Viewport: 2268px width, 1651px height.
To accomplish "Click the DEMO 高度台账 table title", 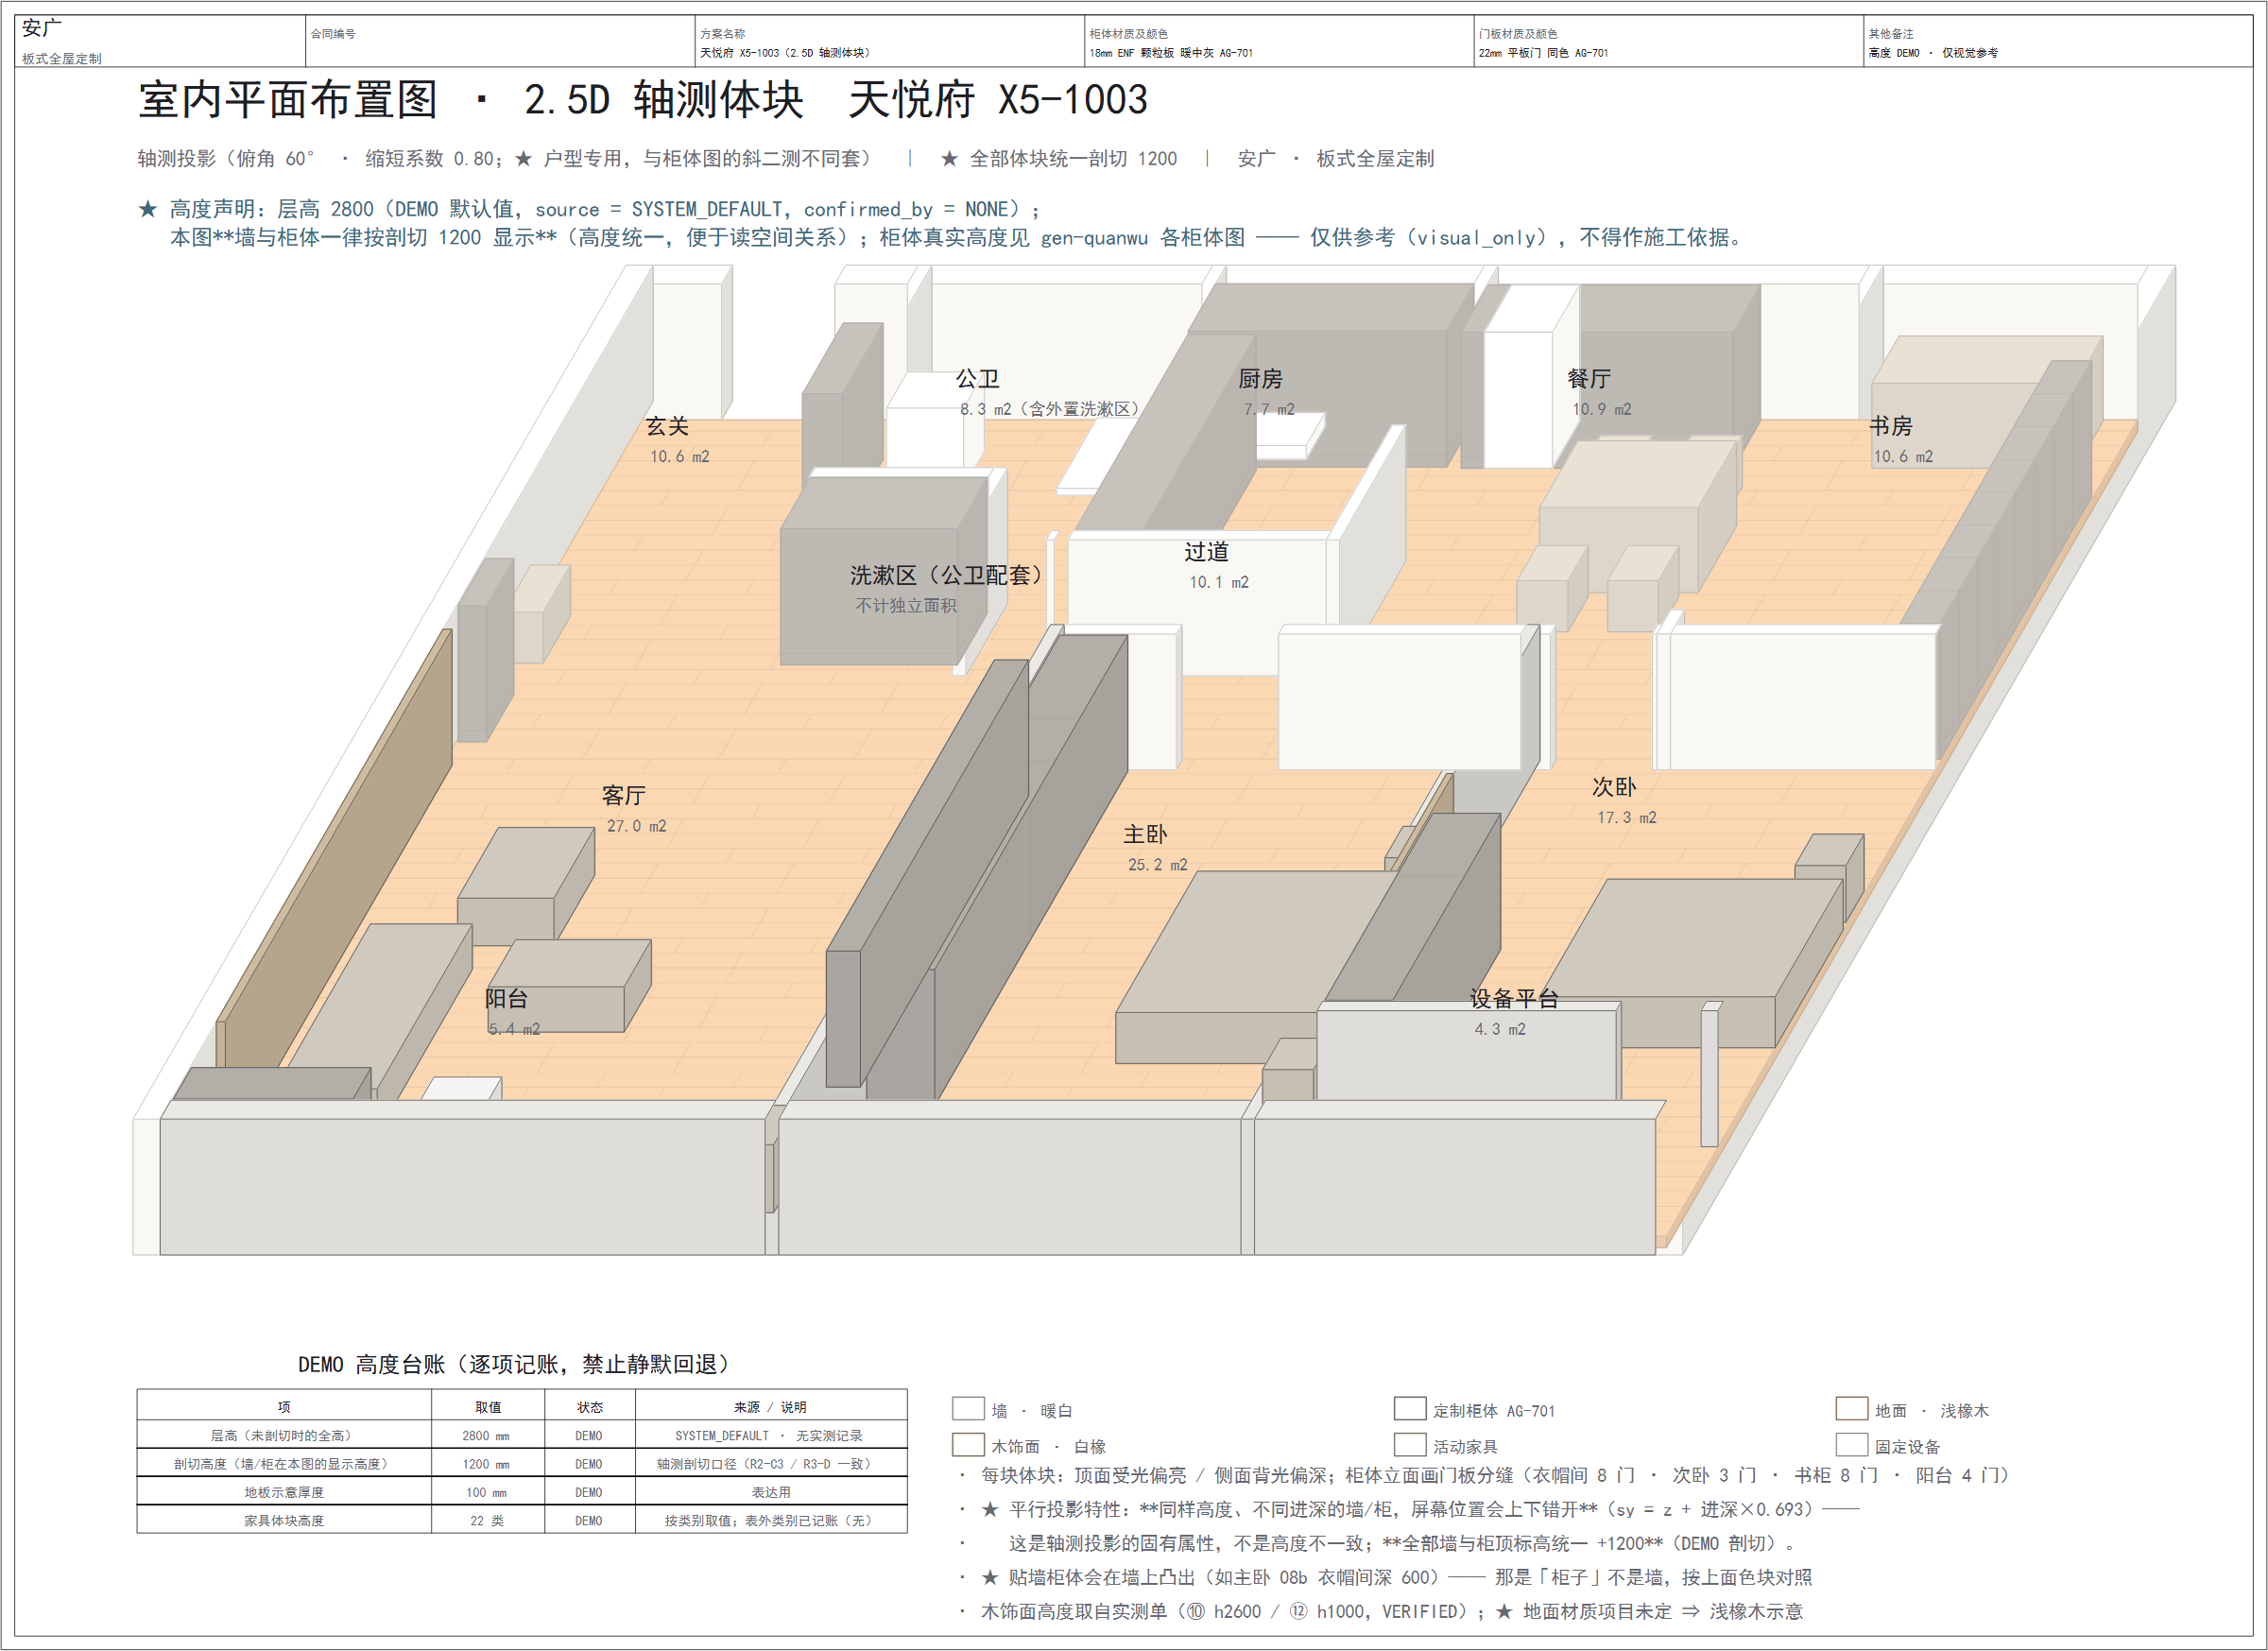I will 514,1364.
